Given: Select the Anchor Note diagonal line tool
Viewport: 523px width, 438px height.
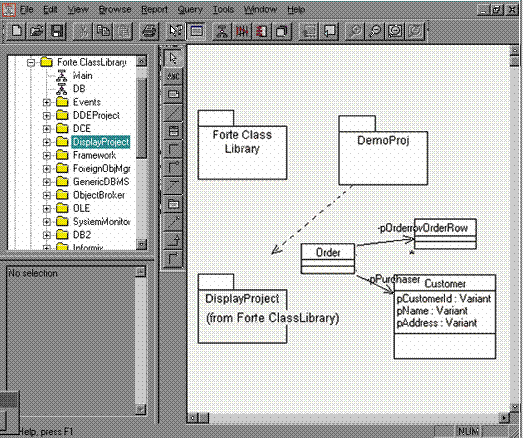Looking at the screenshot, I should tap(173, 113).
